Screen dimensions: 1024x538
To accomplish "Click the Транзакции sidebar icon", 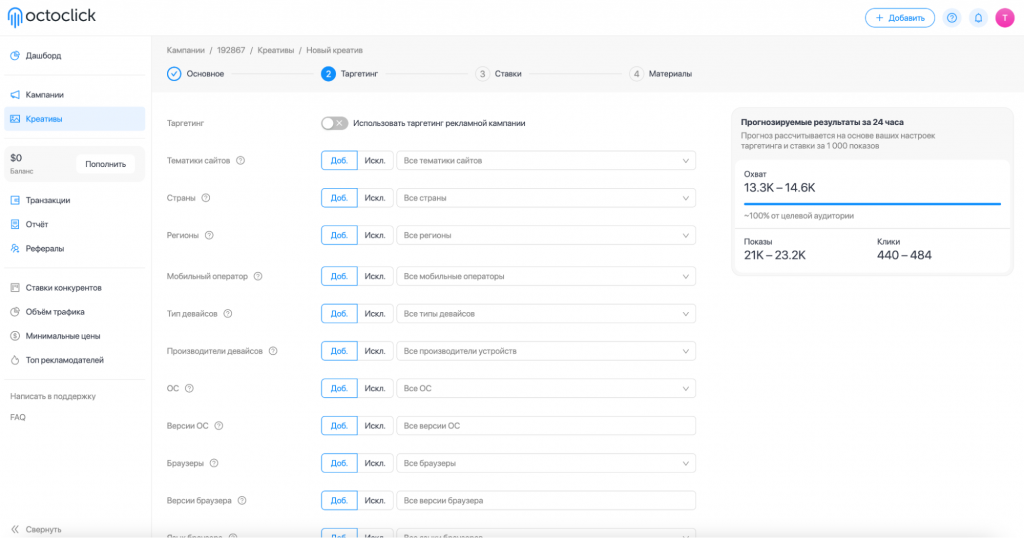I will point(15,200).
